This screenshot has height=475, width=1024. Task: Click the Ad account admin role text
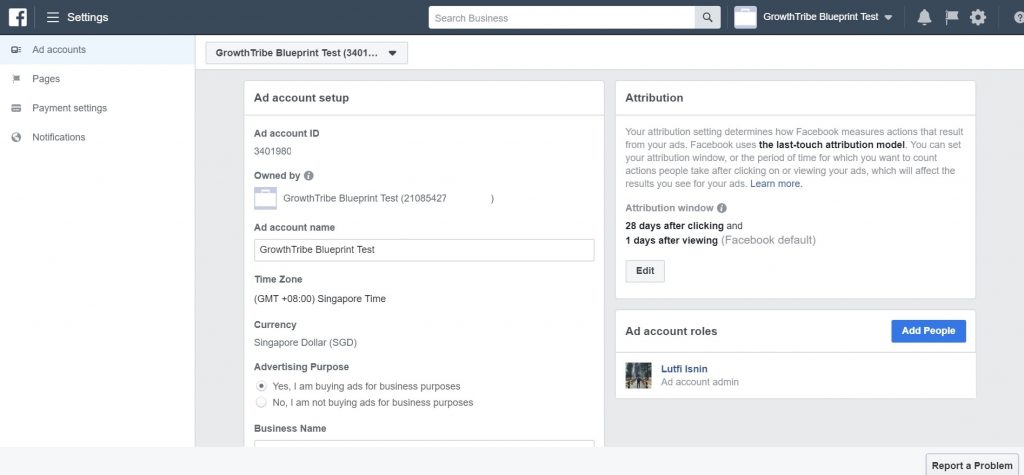699,382
